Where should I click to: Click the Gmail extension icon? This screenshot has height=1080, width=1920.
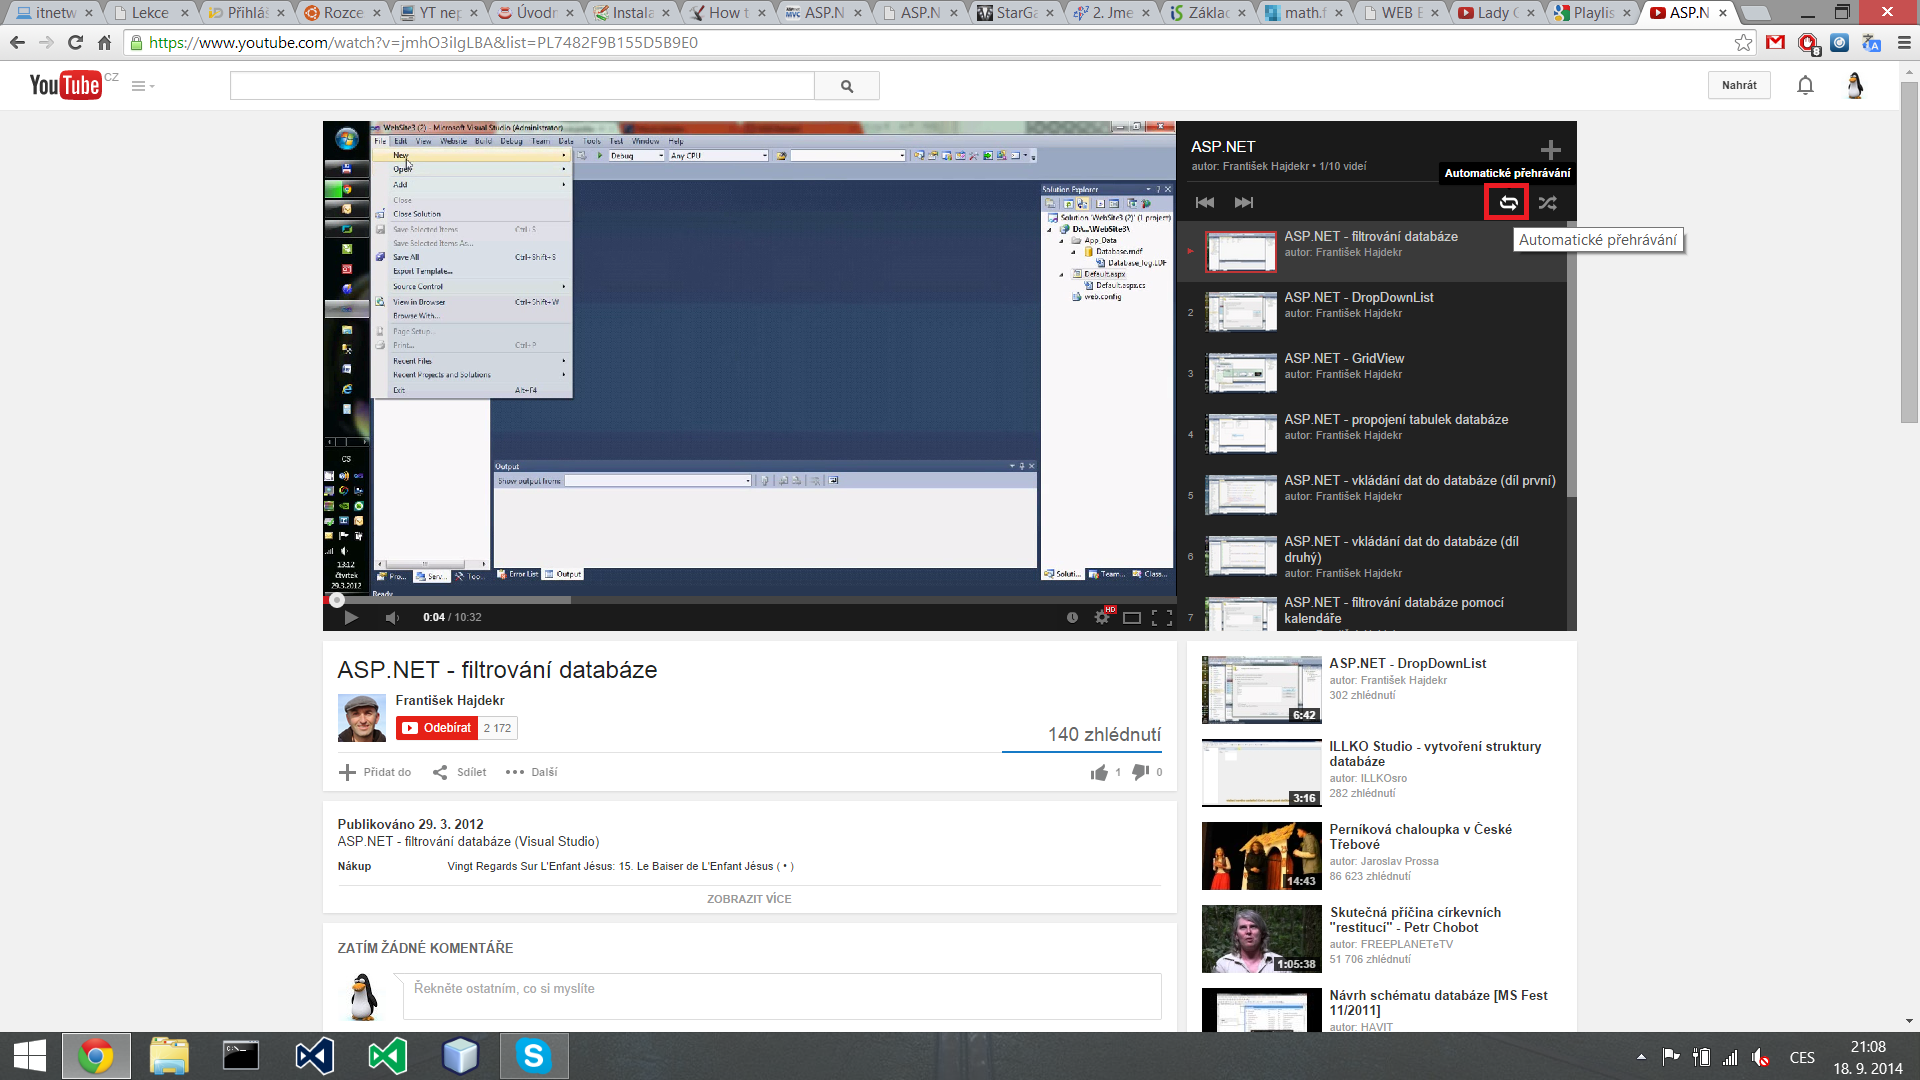[1776, 43]
